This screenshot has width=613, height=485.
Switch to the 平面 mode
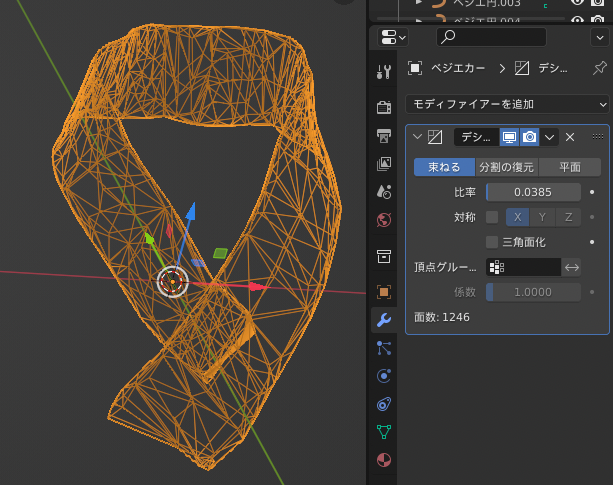click(570, 167)
